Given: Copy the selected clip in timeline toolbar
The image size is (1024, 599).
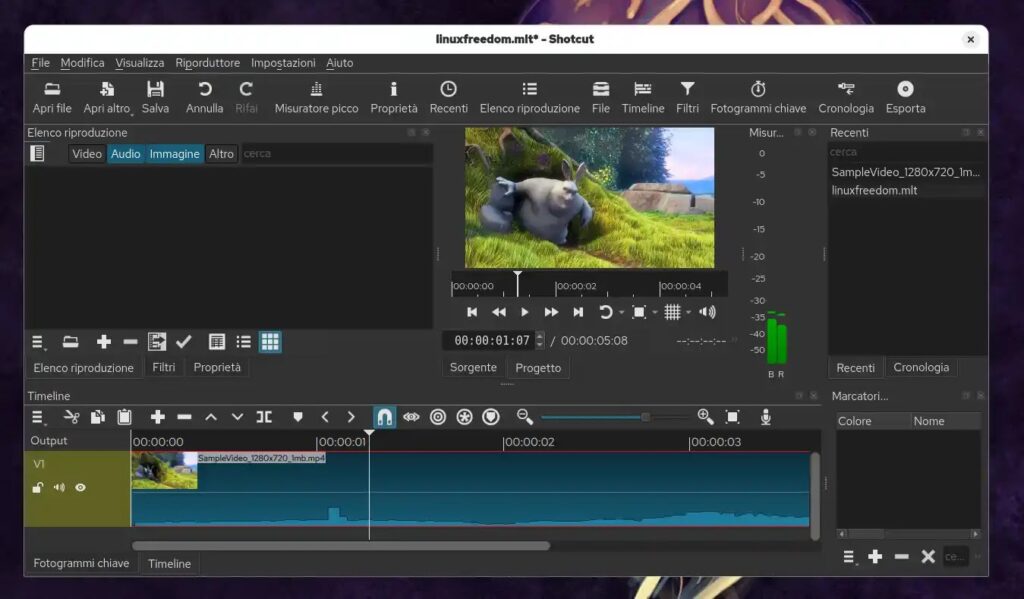Looking at the screenshot, I should point(98,417).
